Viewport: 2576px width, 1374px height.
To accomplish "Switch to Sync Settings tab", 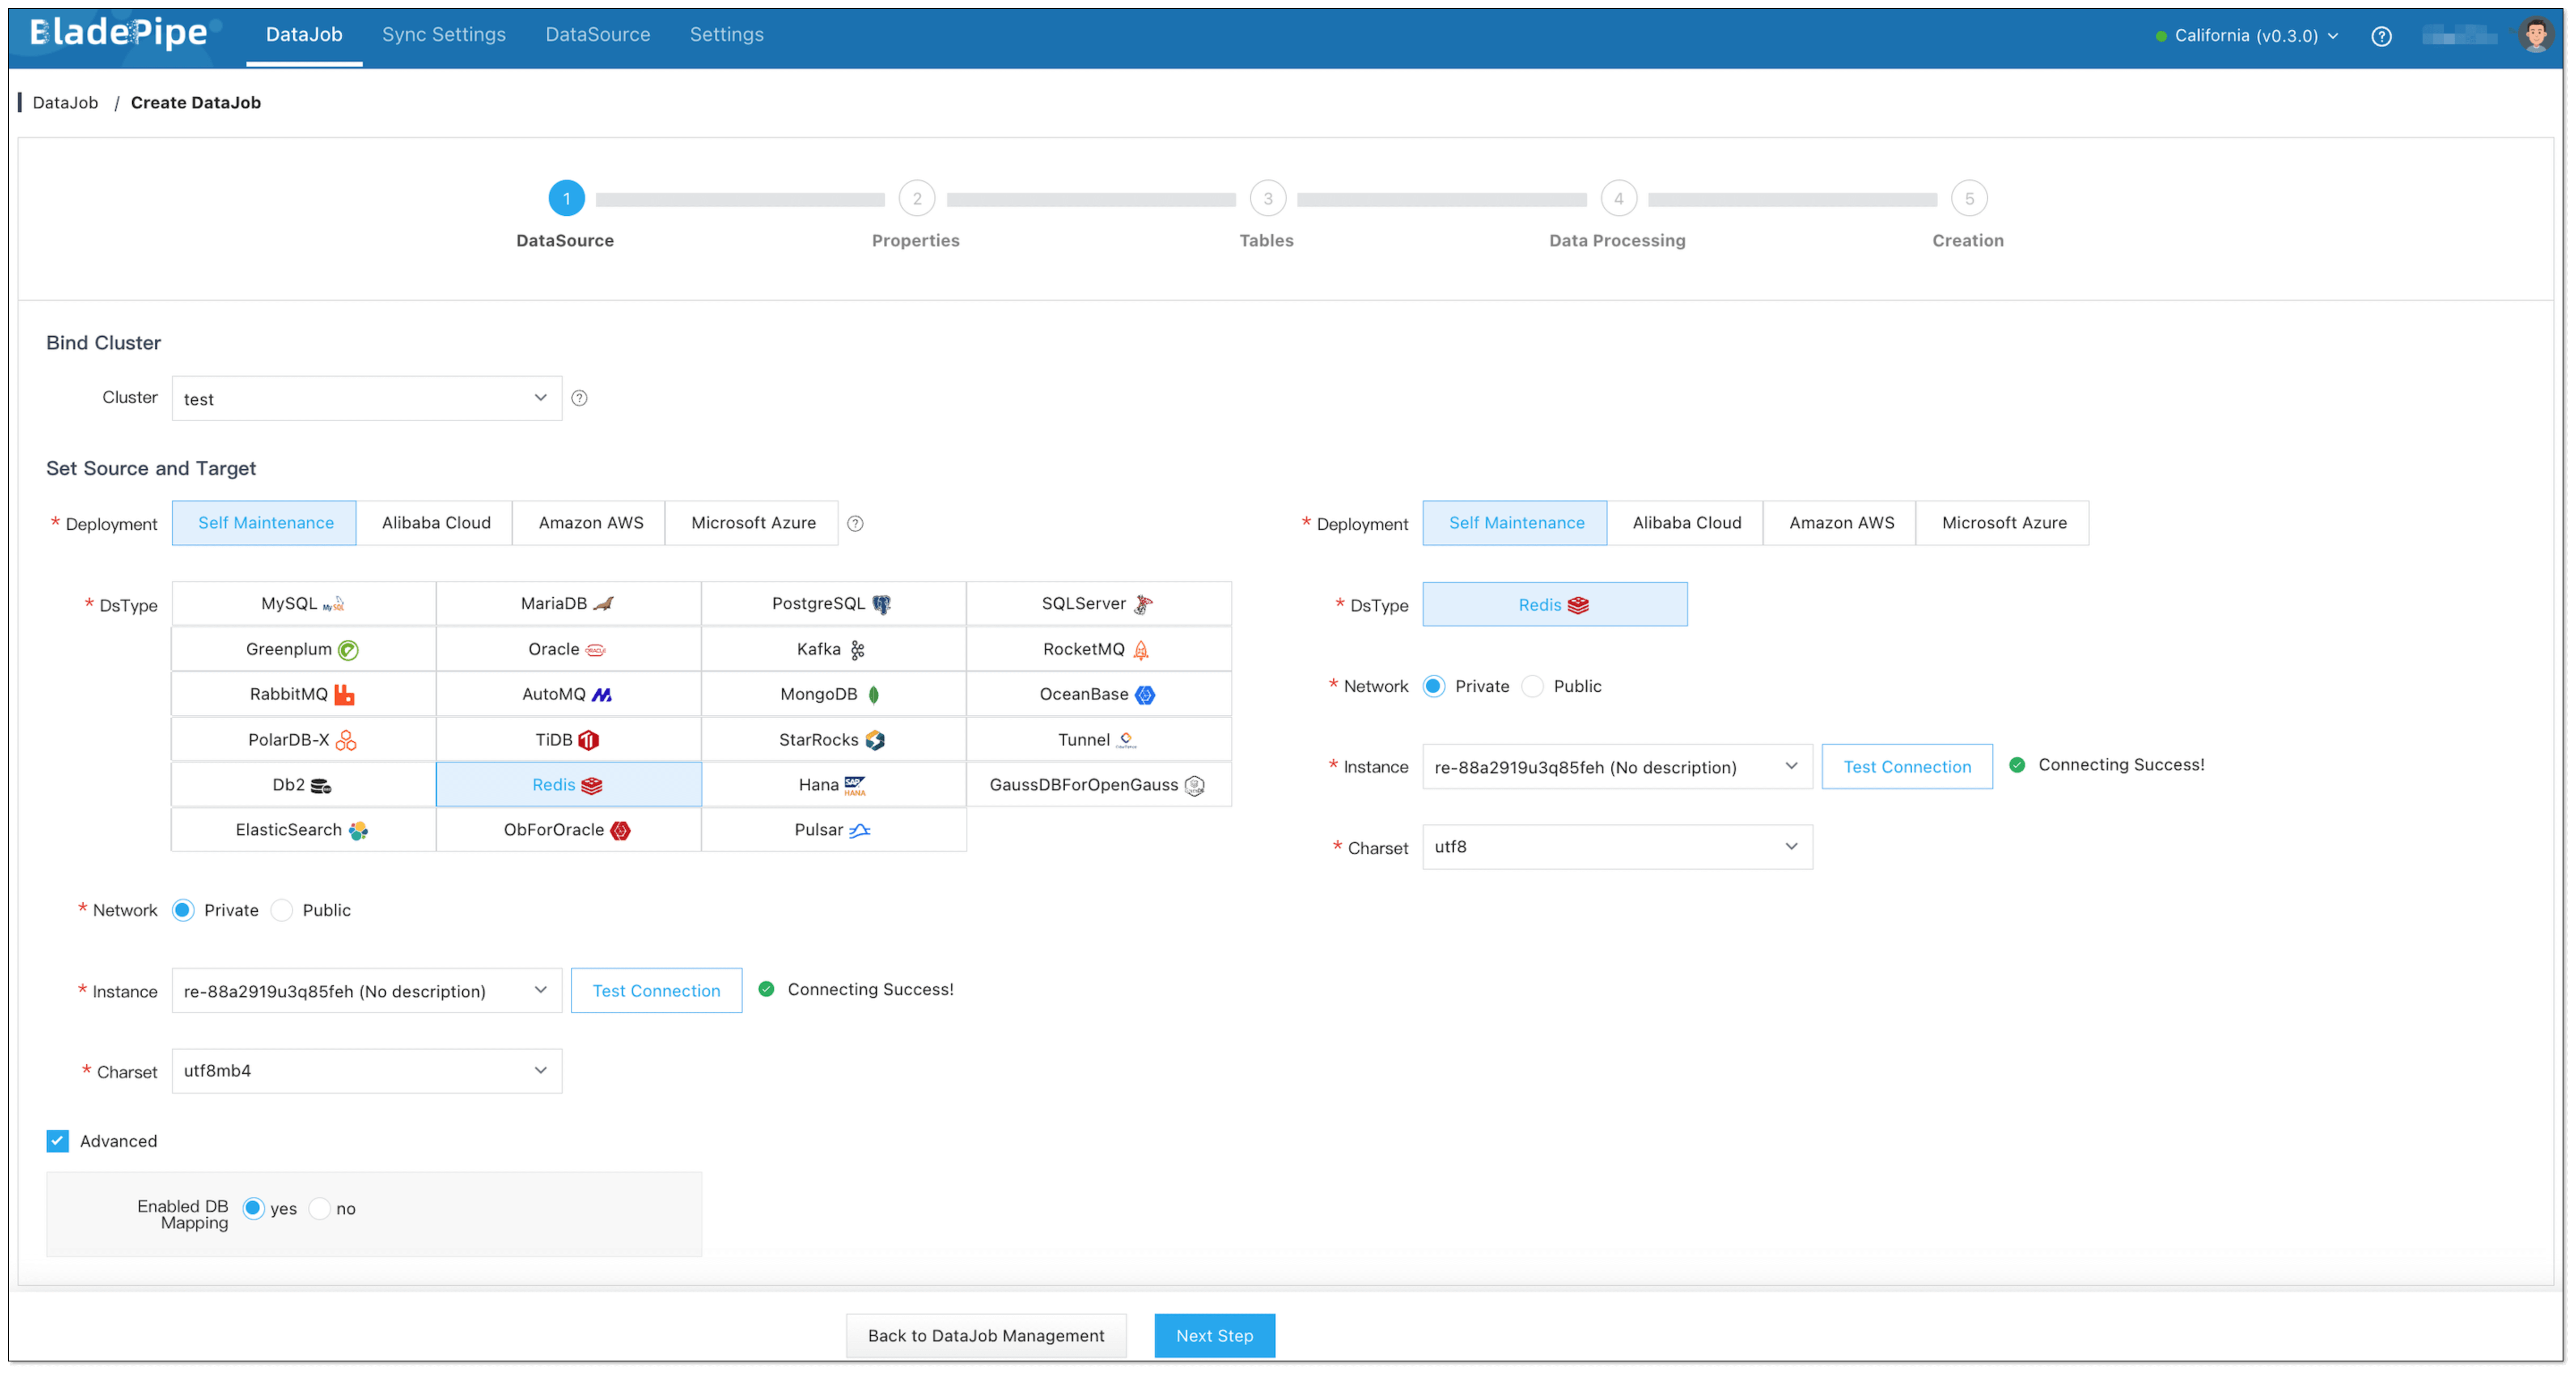I will (443, 34).
